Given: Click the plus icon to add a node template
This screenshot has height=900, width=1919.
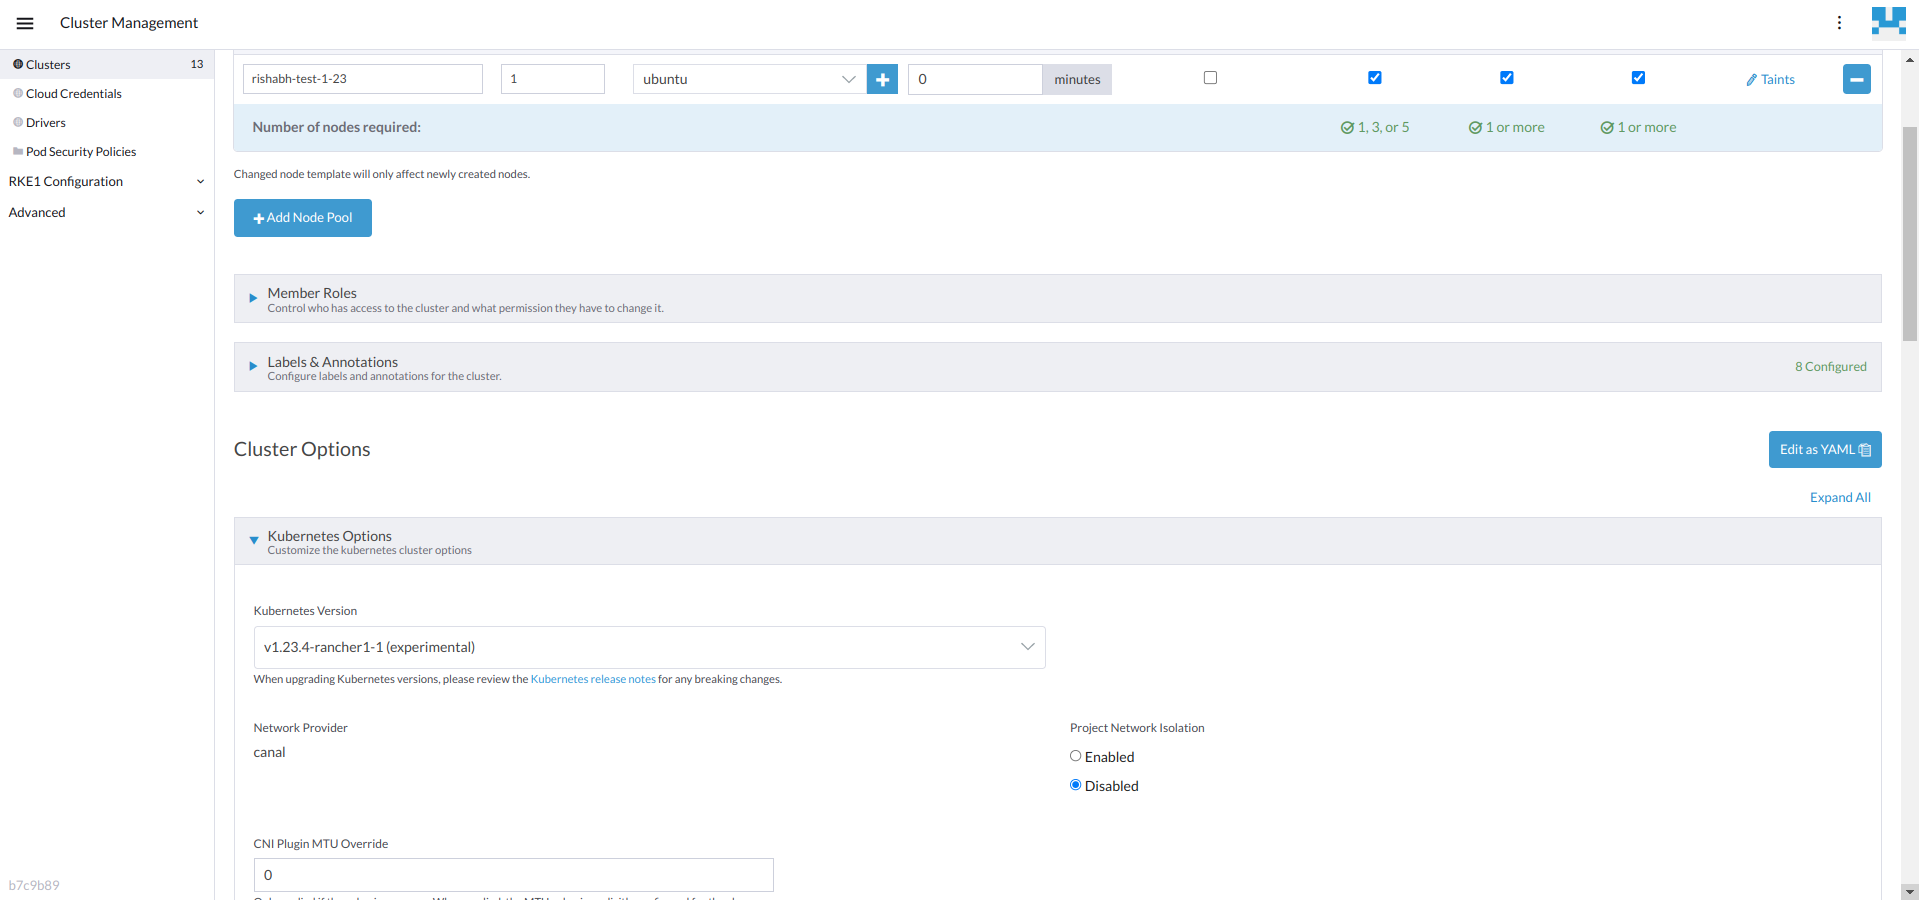Looking at the screenshot, I should pyautogui.click(x=881, y=79).
